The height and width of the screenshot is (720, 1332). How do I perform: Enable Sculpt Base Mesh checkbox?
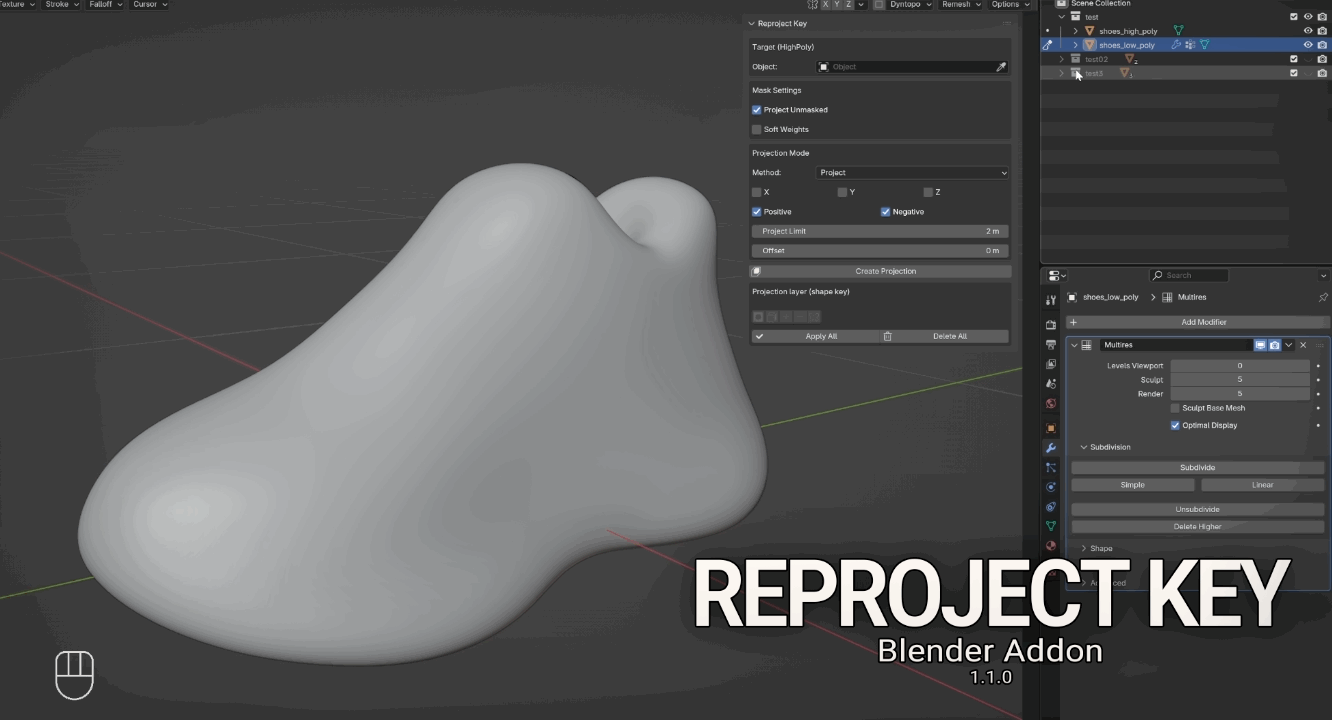(1175, 408)
